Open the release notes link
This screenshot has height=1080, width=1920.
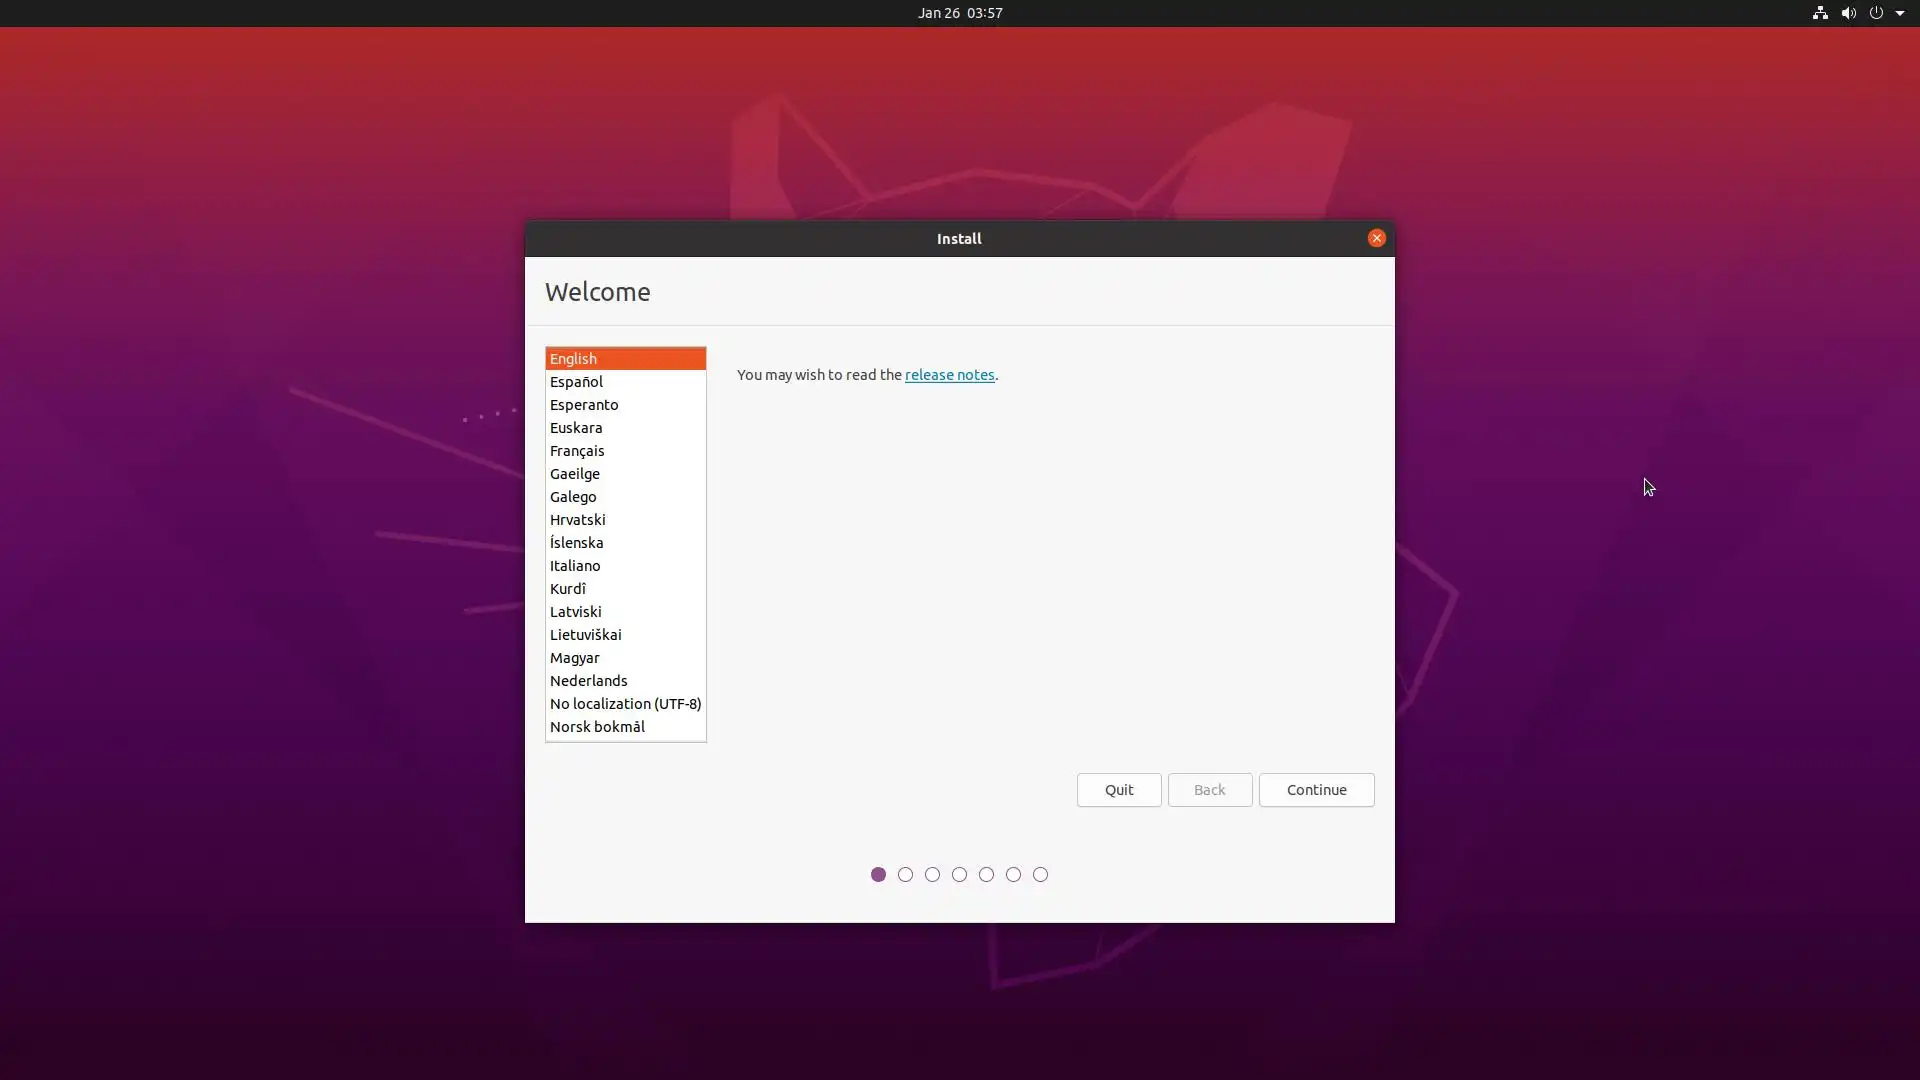click(x=949, y=375)
